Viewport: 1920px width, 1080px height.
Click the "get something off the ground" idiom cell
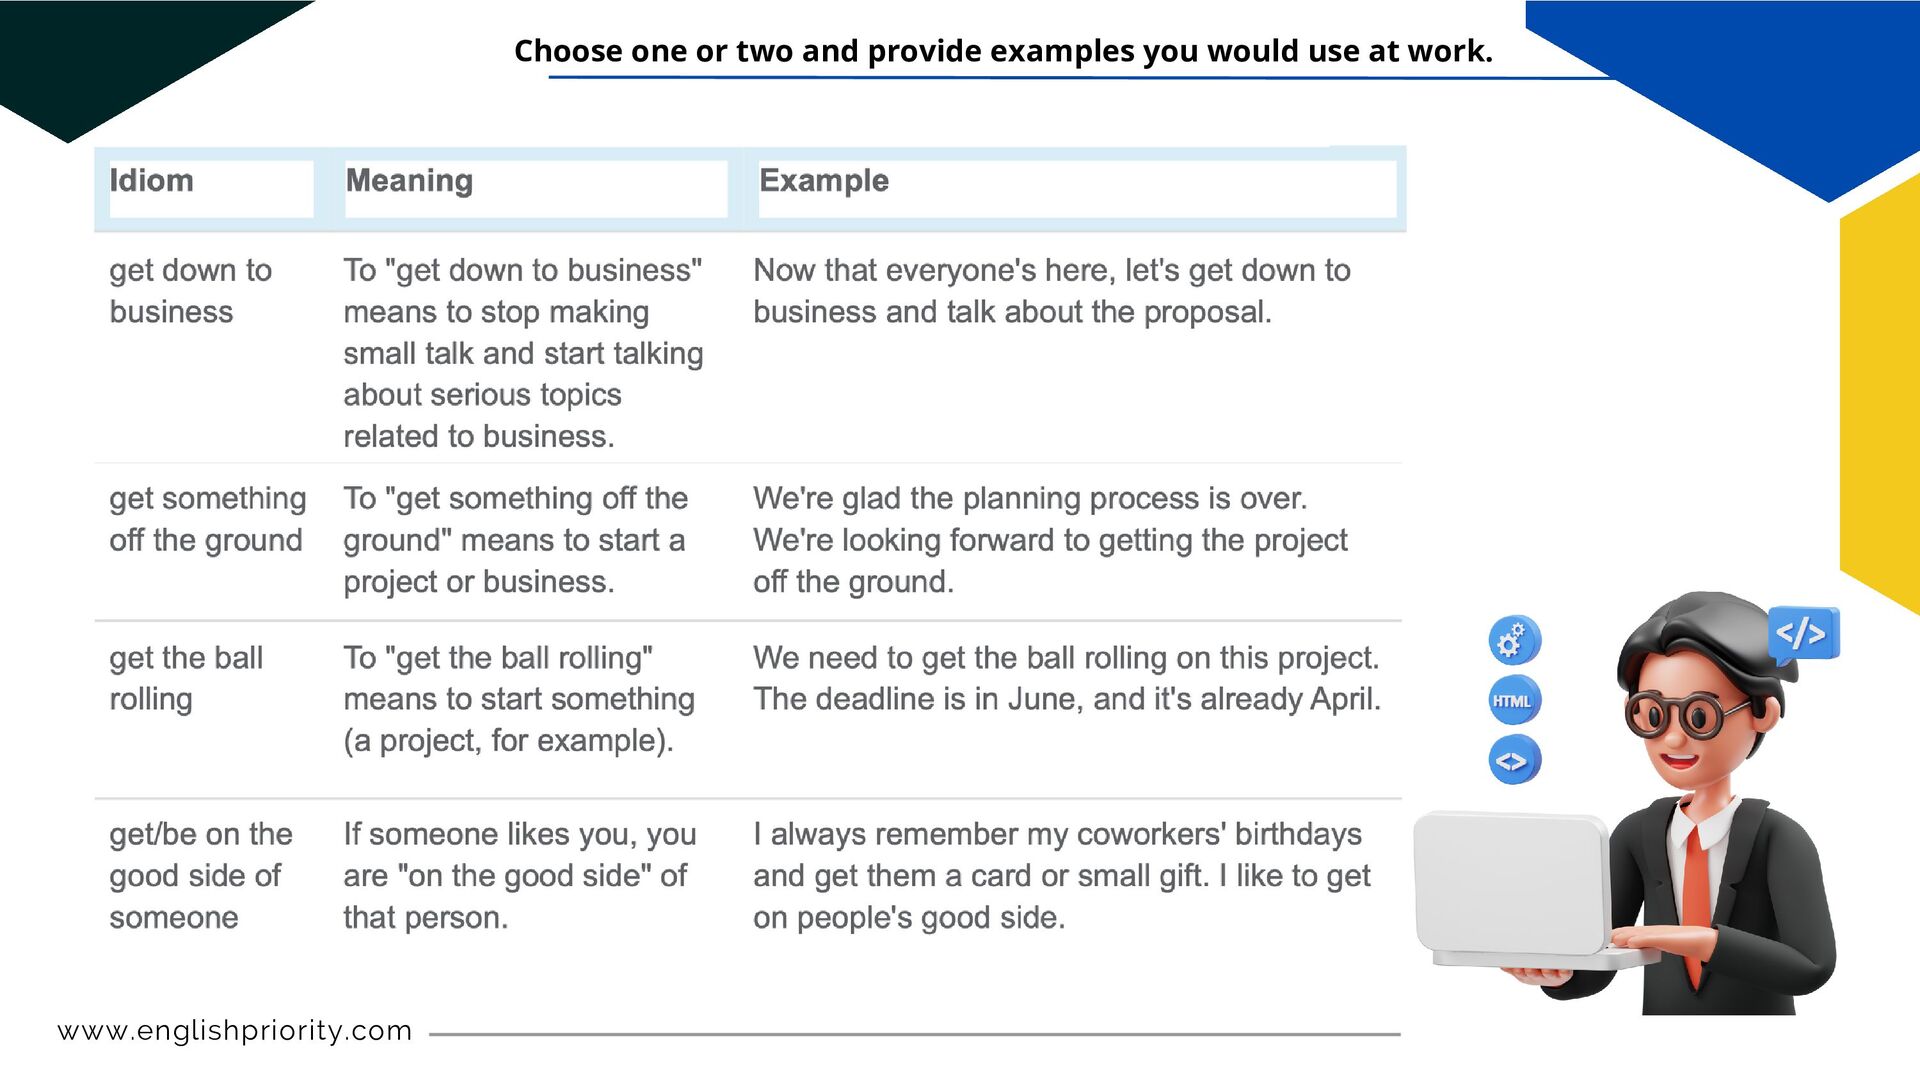click(x=207, y=519)
